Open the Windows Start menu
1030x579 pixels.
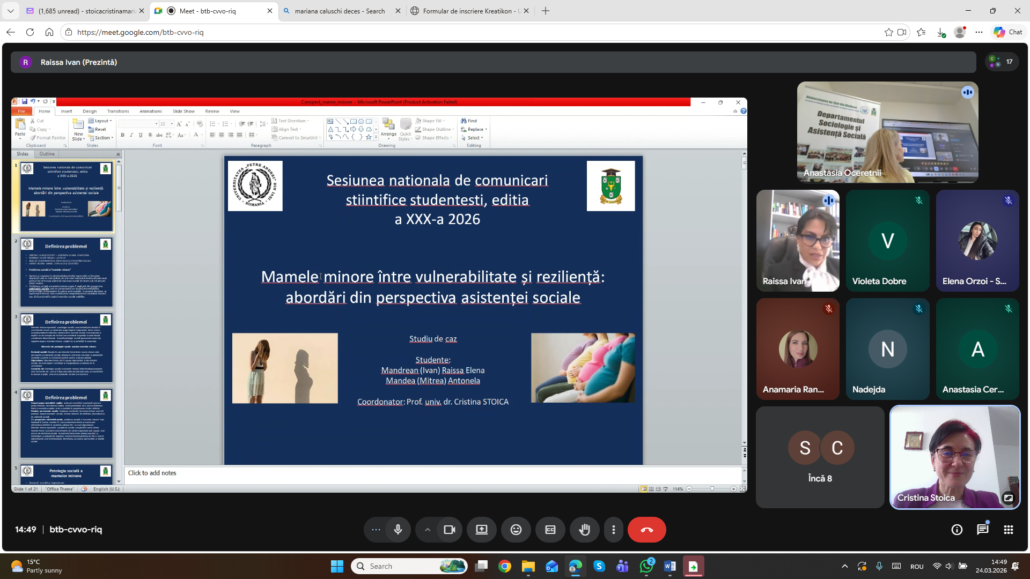(337, 567)
